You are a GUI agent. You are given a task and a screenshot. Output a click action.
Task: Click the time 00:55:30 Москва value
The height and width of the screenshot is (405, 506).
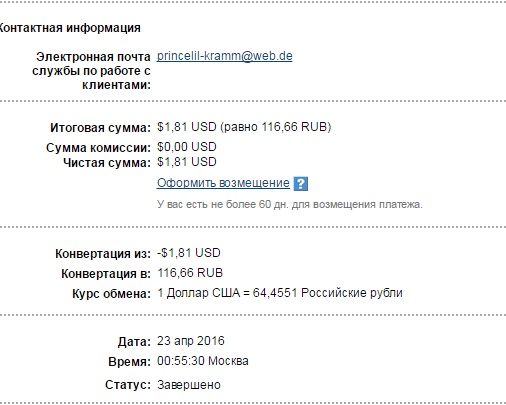coord(203,361)
